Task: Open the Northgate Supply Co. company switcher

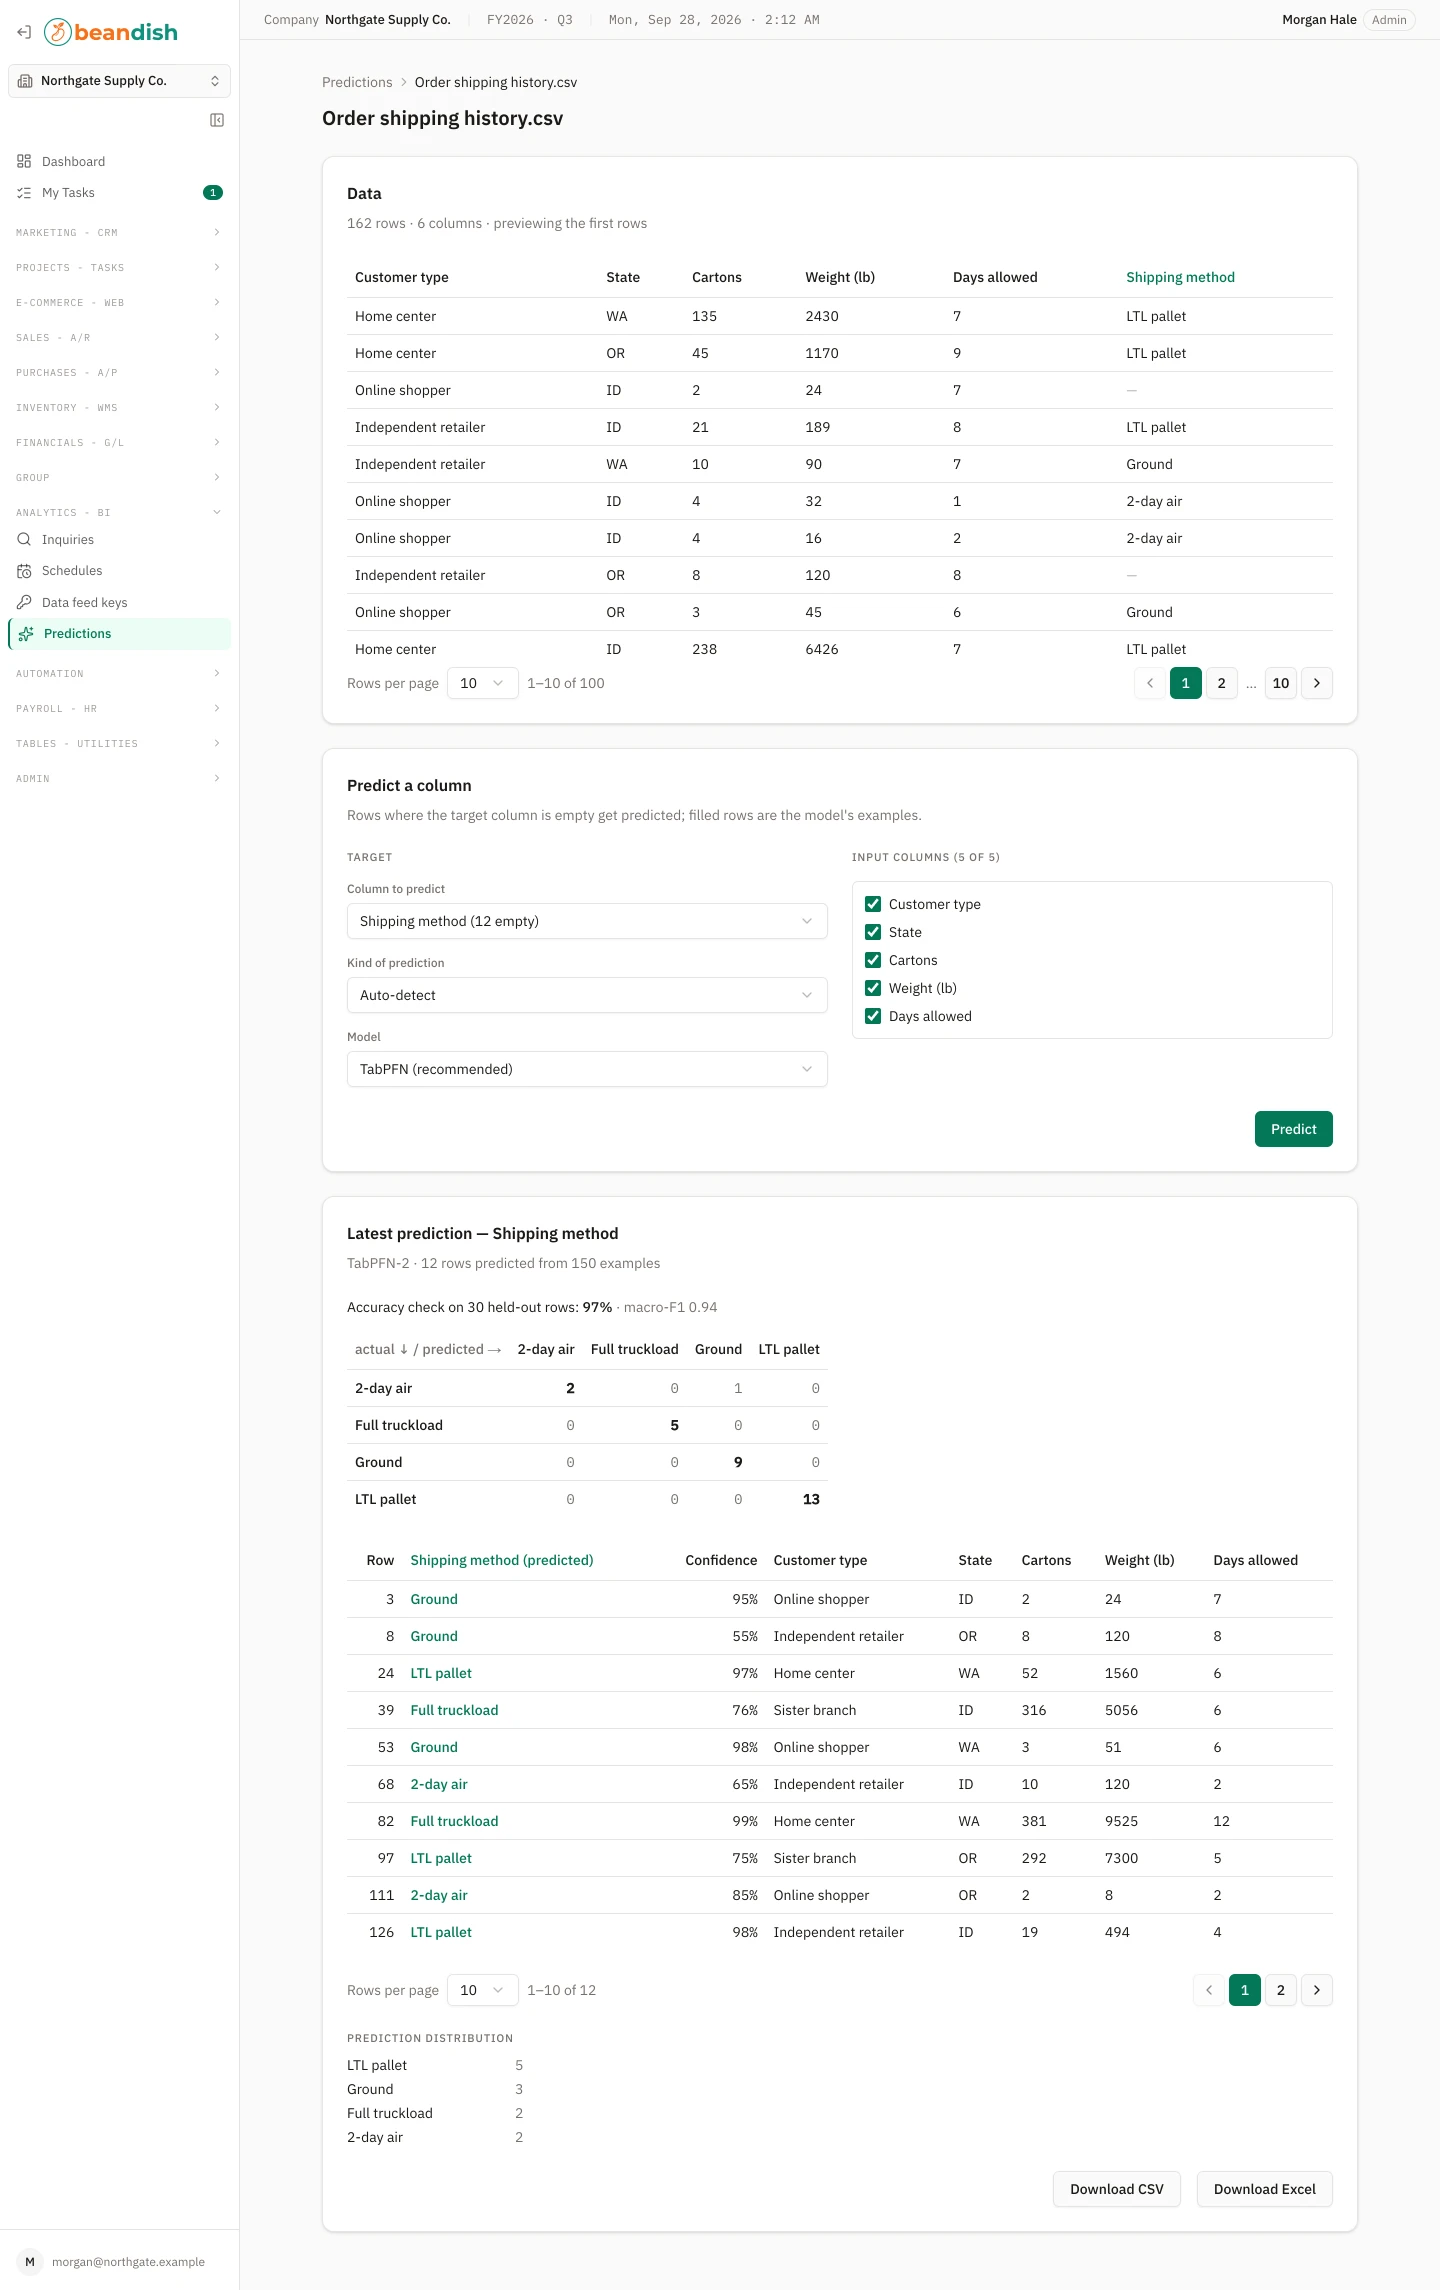Action: point(119,81)
